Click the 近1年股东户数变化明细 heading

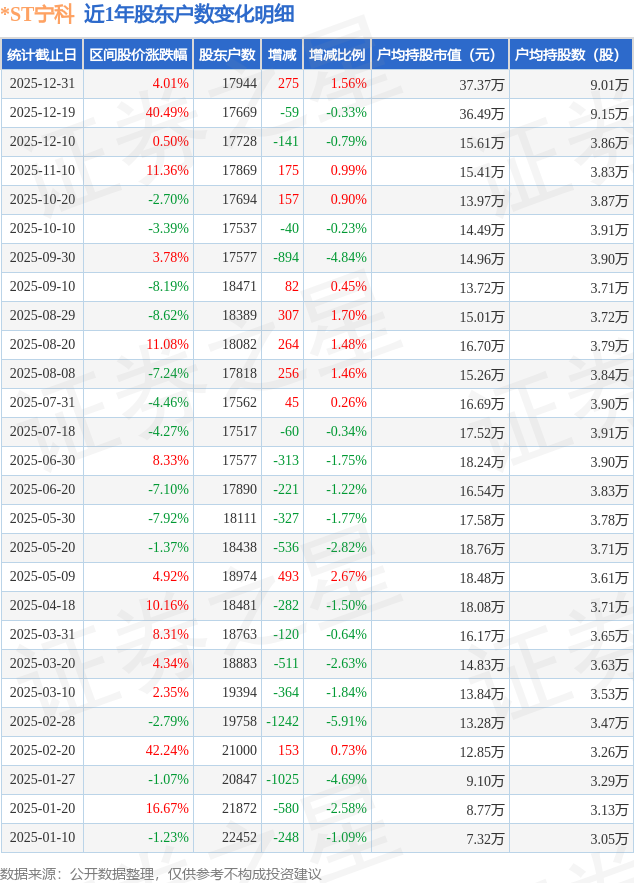(x=189, y=14)
